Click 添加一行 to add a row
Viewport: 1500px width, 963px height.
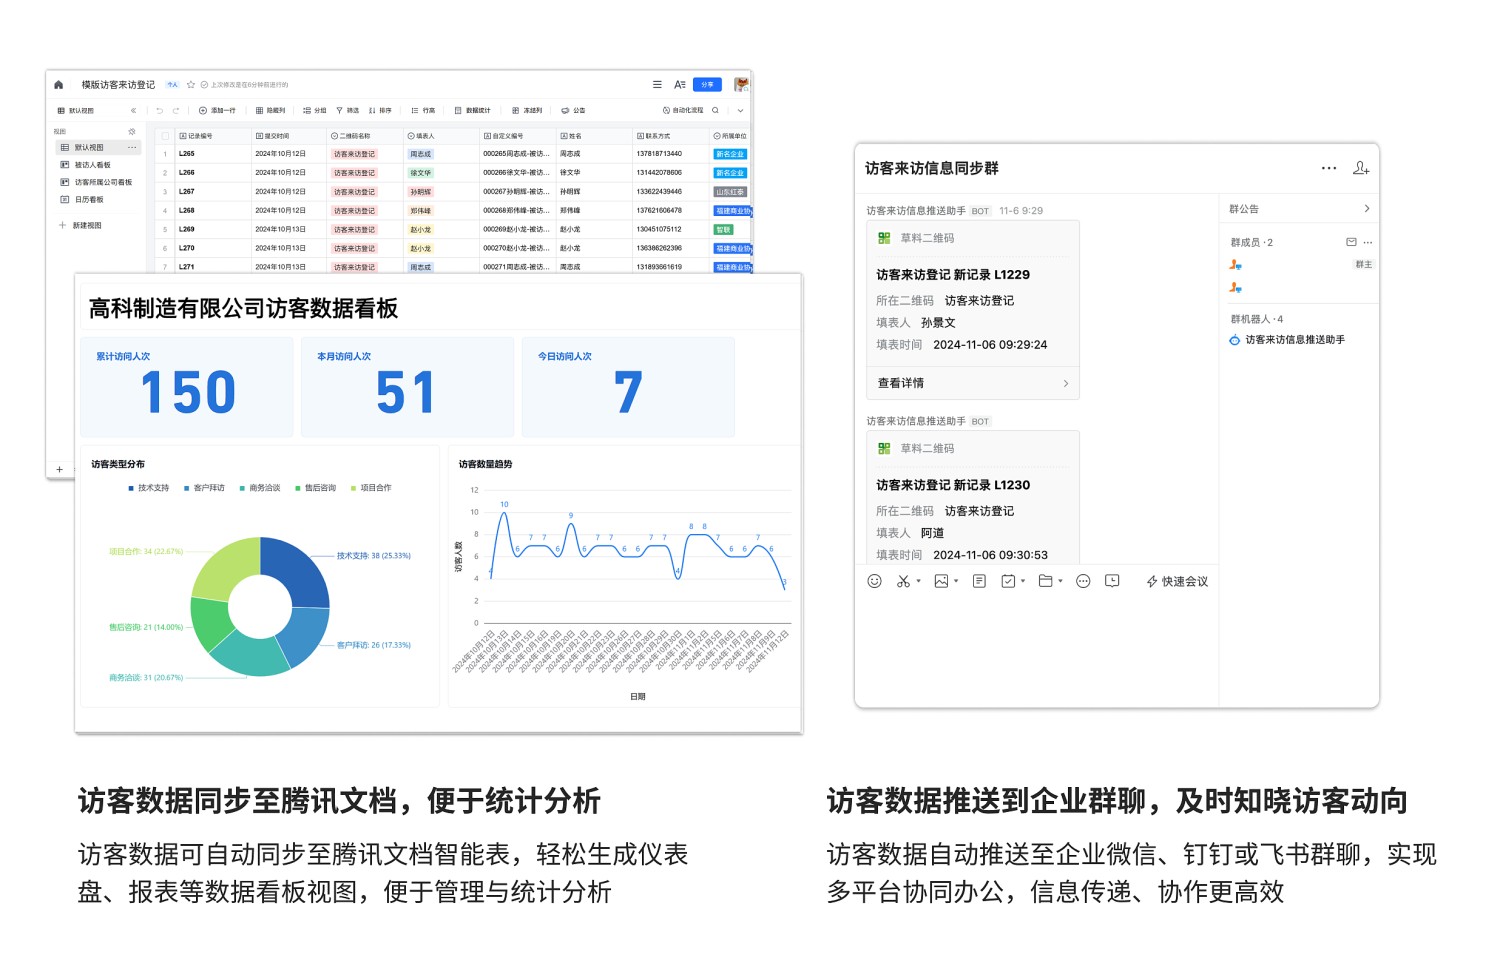[x=217, y=111]
